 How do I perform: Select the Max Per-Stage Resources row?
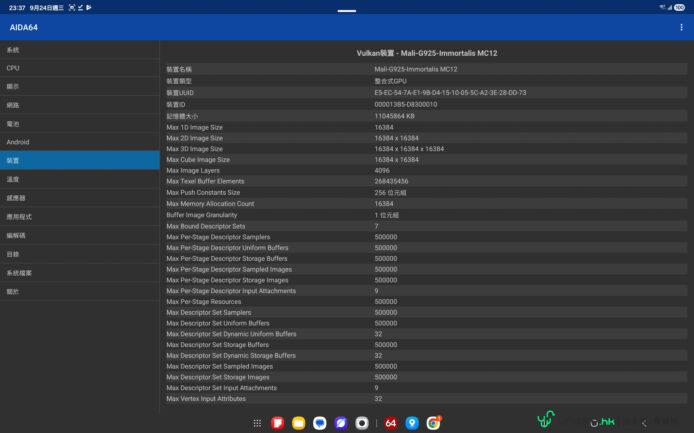pos(426,302)
